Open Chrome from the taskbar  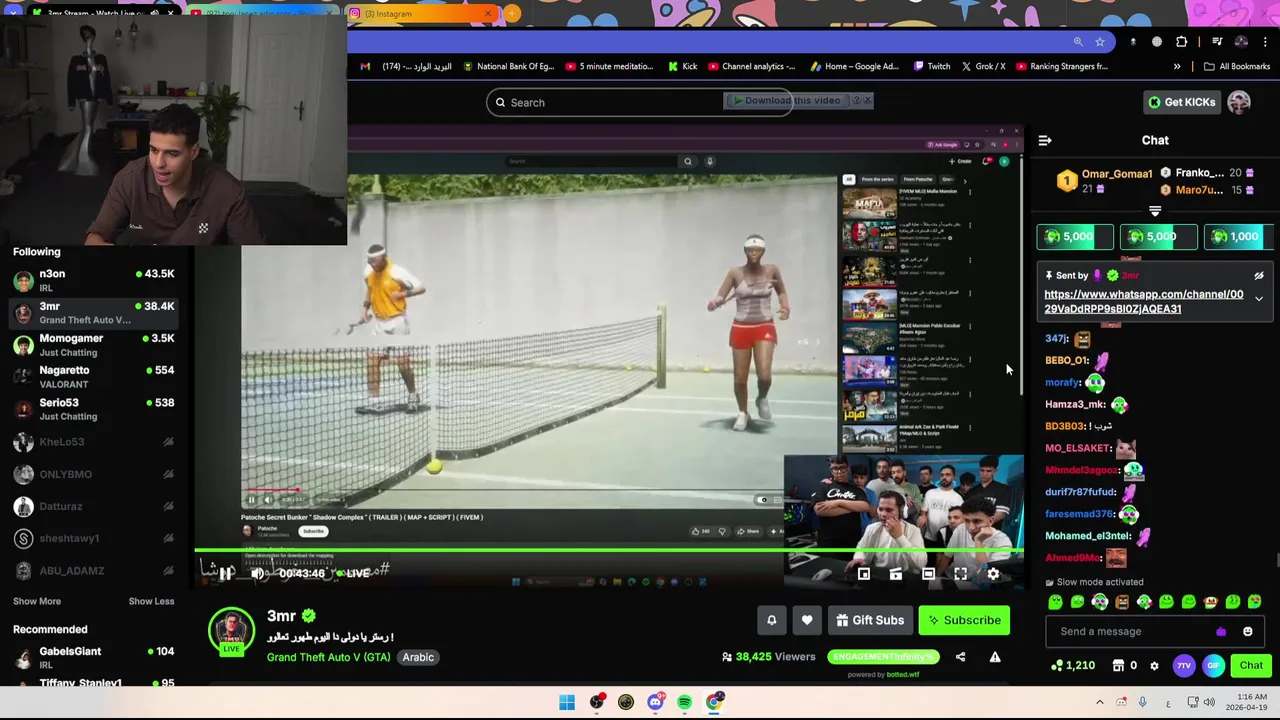[x=714, y=702]
